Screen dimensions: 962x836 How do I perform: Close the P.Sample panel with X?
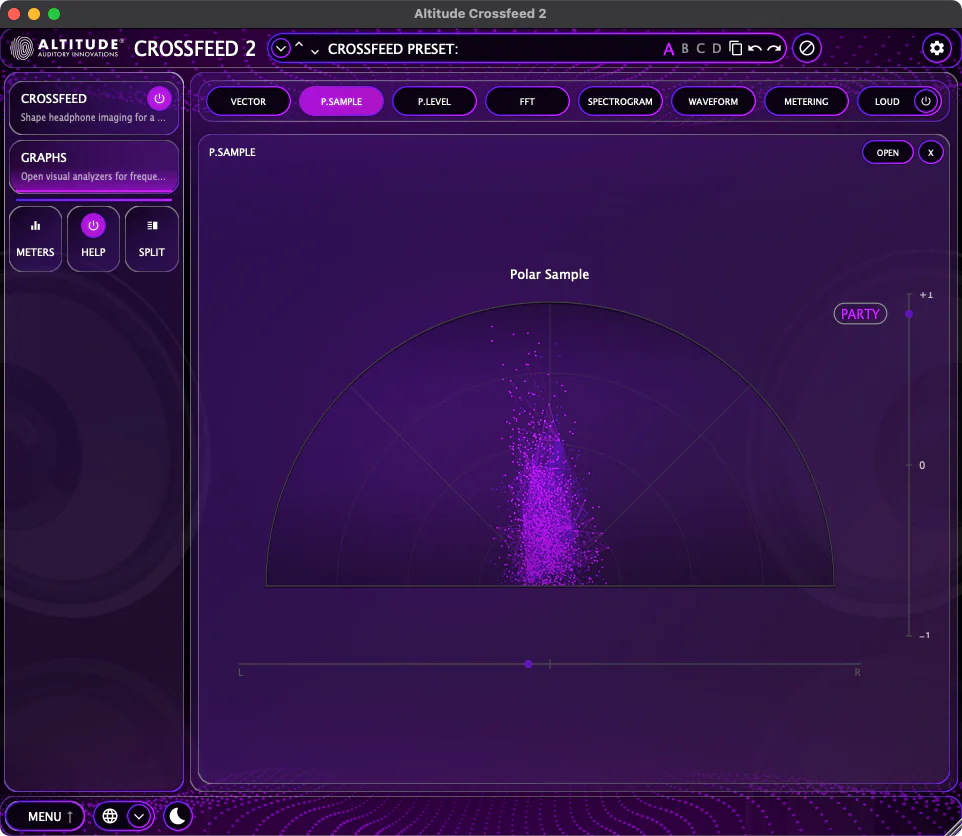931,153
